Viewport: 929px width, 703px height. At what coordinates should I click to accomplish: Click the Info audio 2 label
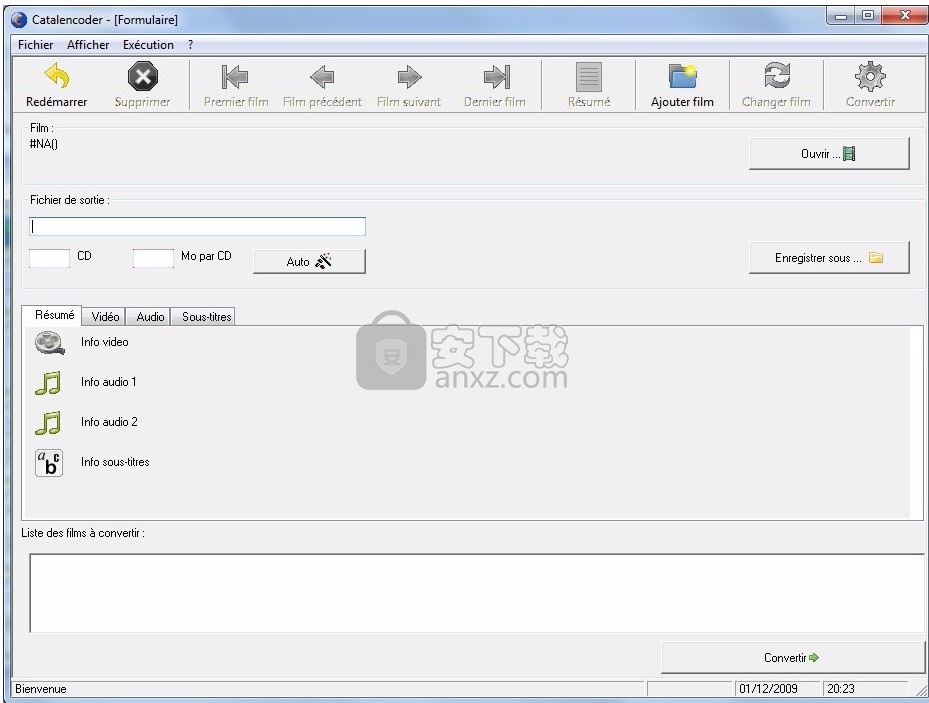click(109, 422)
